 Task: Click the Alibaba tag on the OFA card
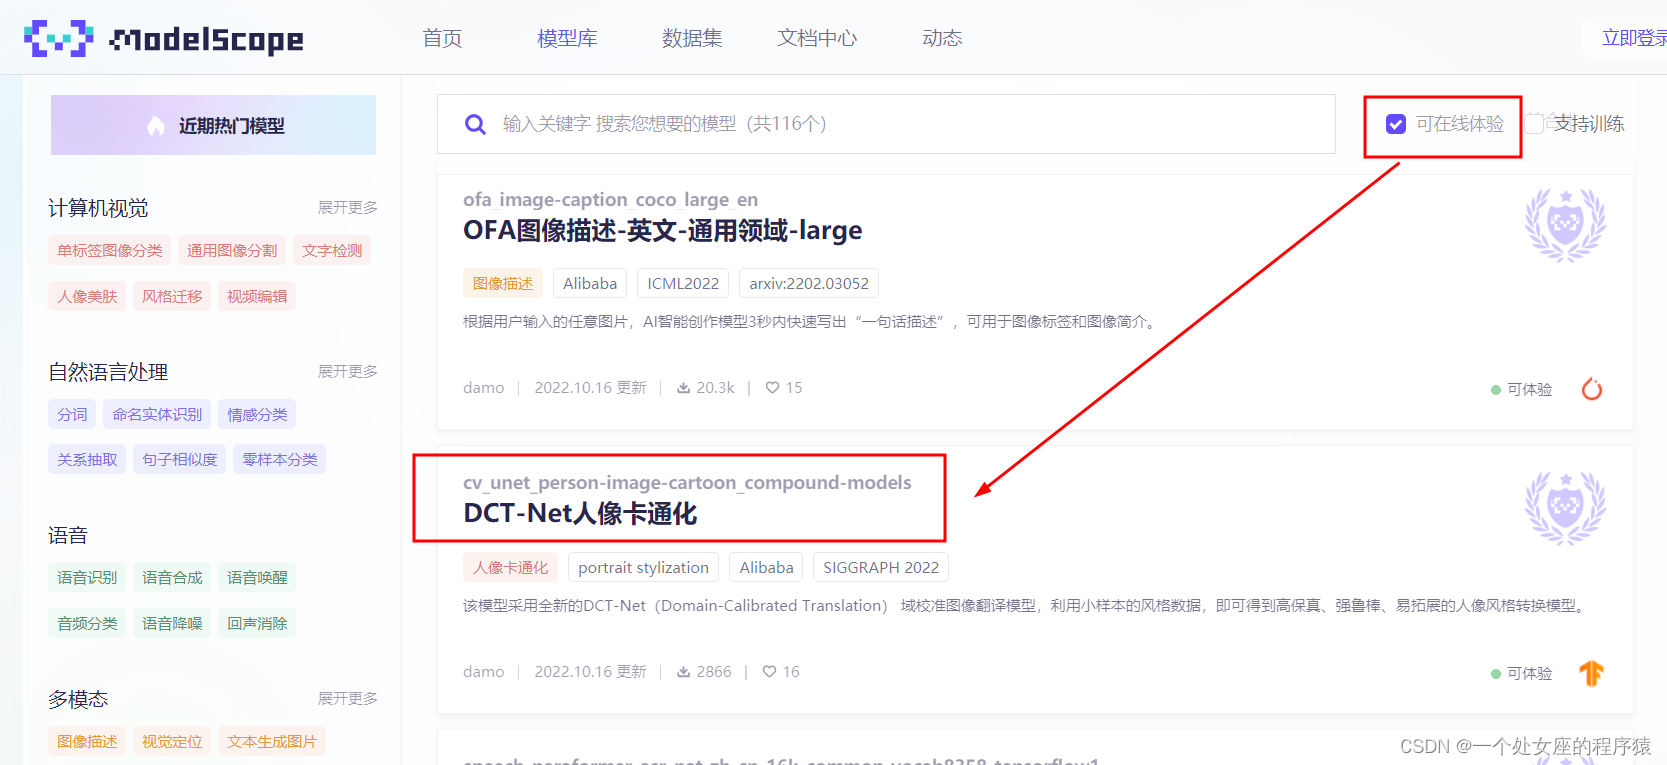[590, 283]
